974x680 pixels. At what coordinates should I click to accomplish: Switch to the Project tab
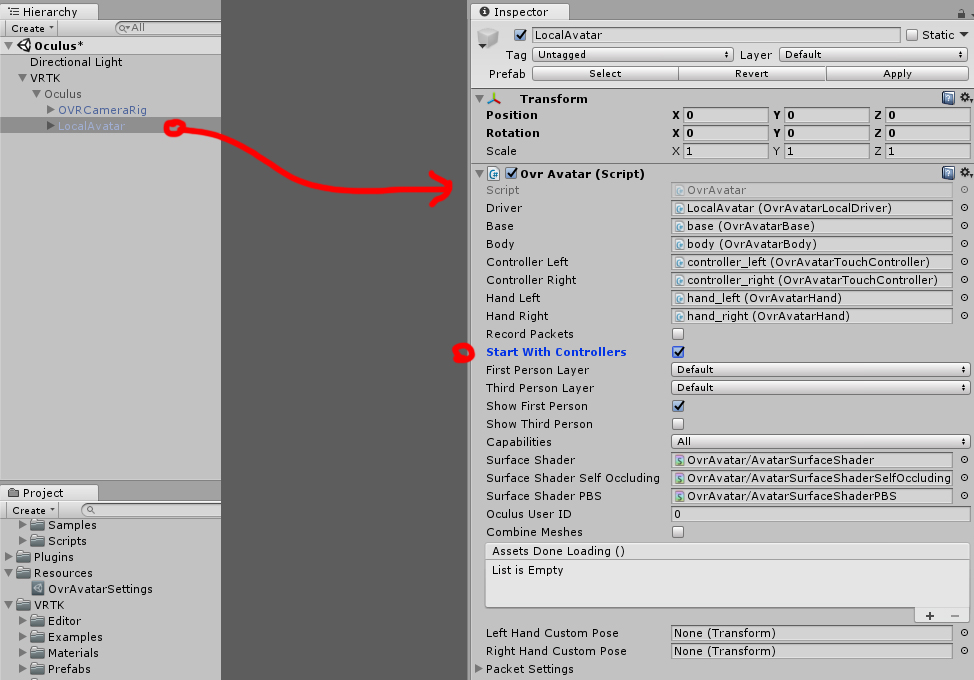point(49,493)
